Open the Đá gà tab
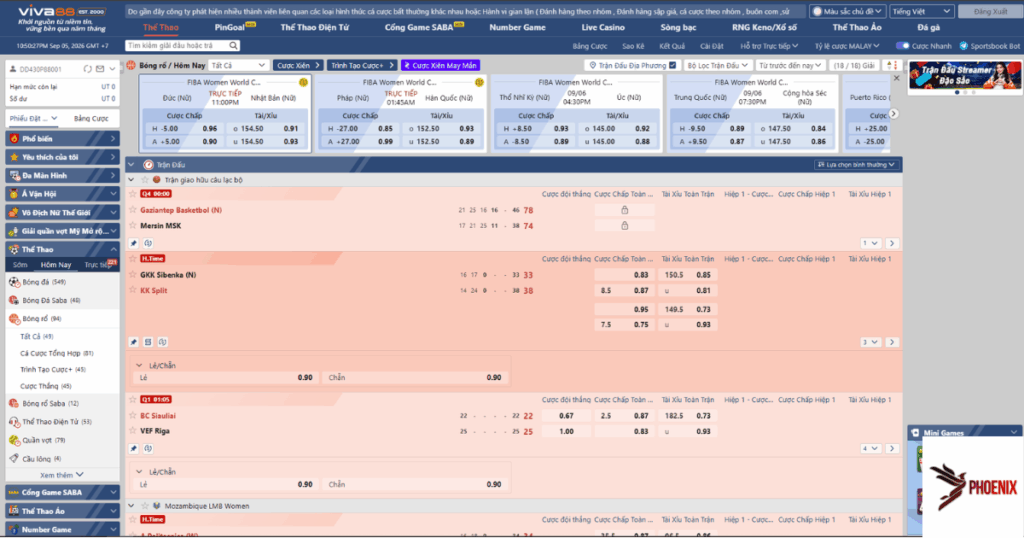1024x538 pixels. (928, 27)
